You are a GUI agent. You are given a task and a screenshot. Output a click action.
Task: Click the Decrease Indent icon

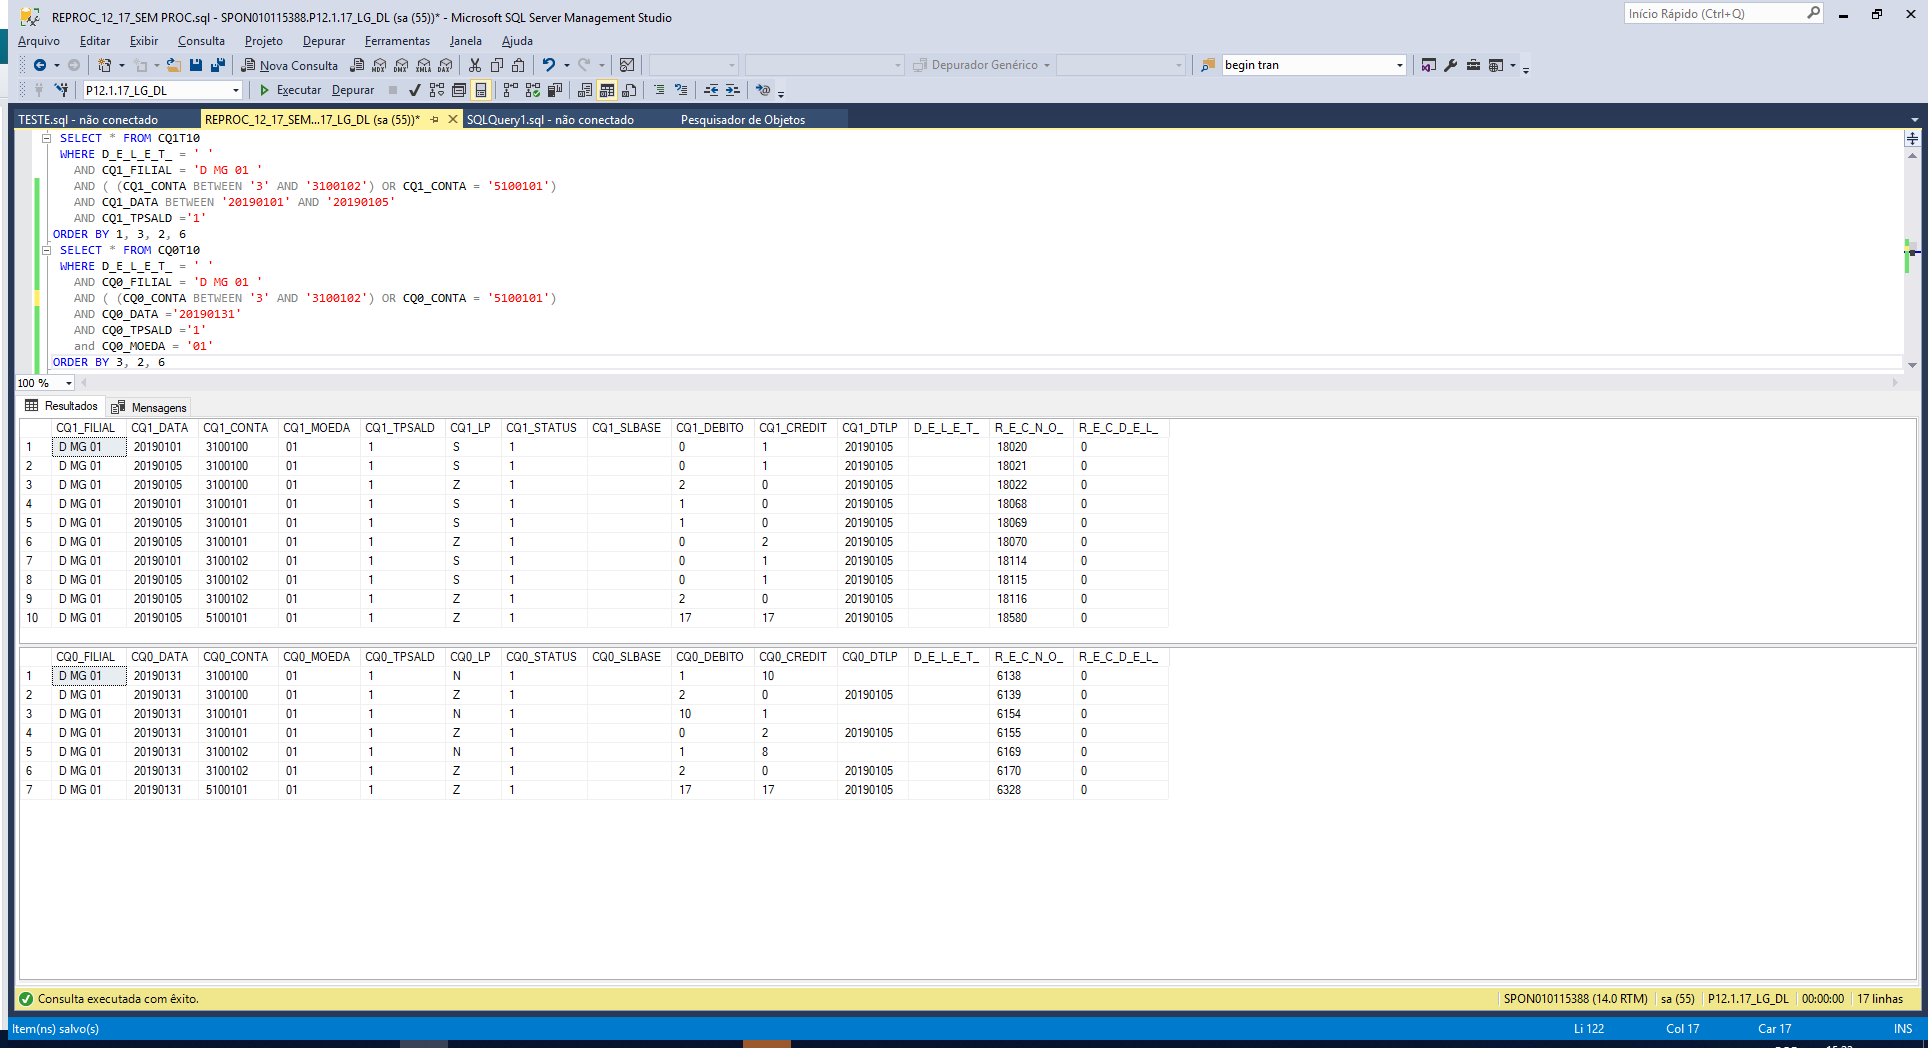click(x=711, y=90)
